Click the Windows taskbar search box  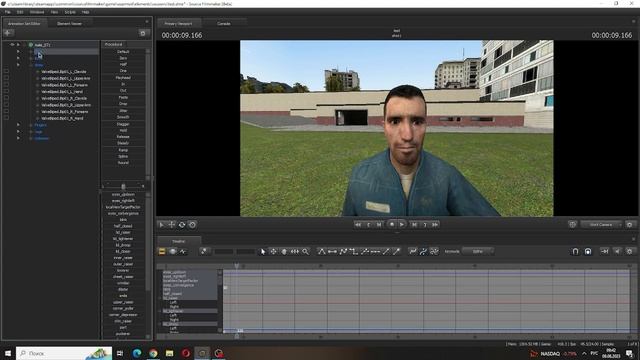coord(64,353)
